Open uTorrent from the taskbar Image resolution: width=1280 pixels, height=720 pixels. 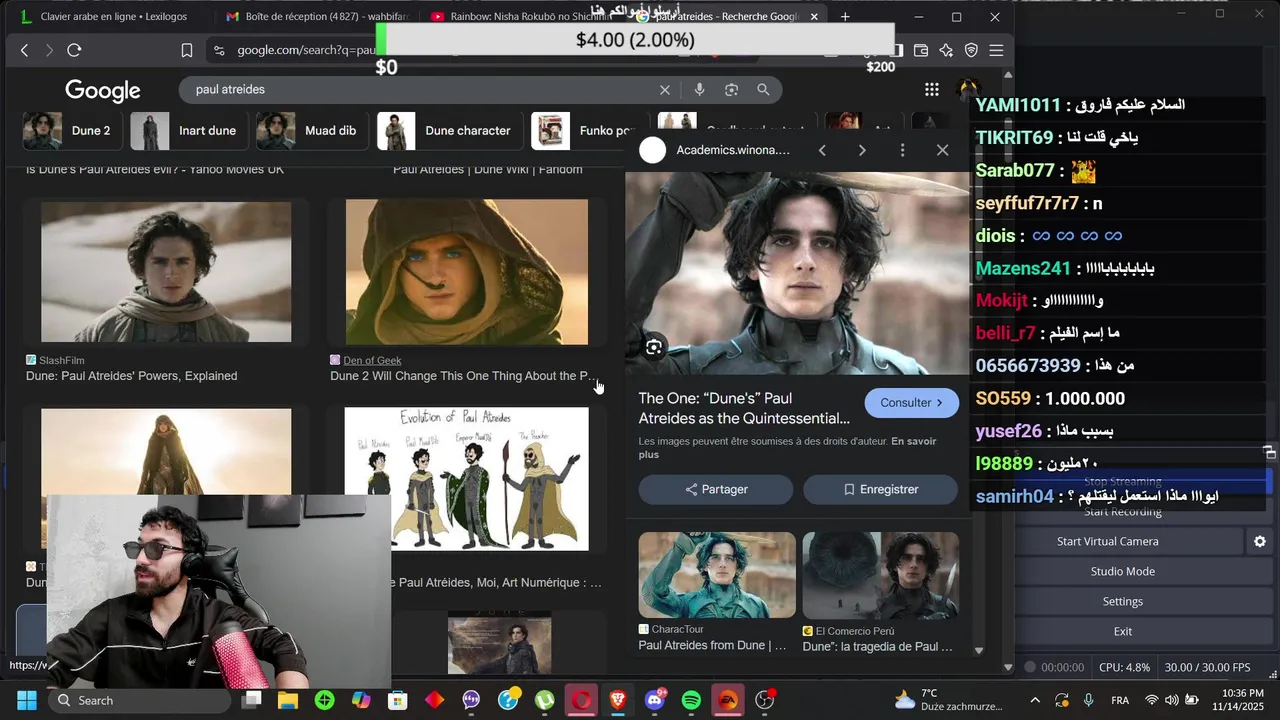(545, 700)
